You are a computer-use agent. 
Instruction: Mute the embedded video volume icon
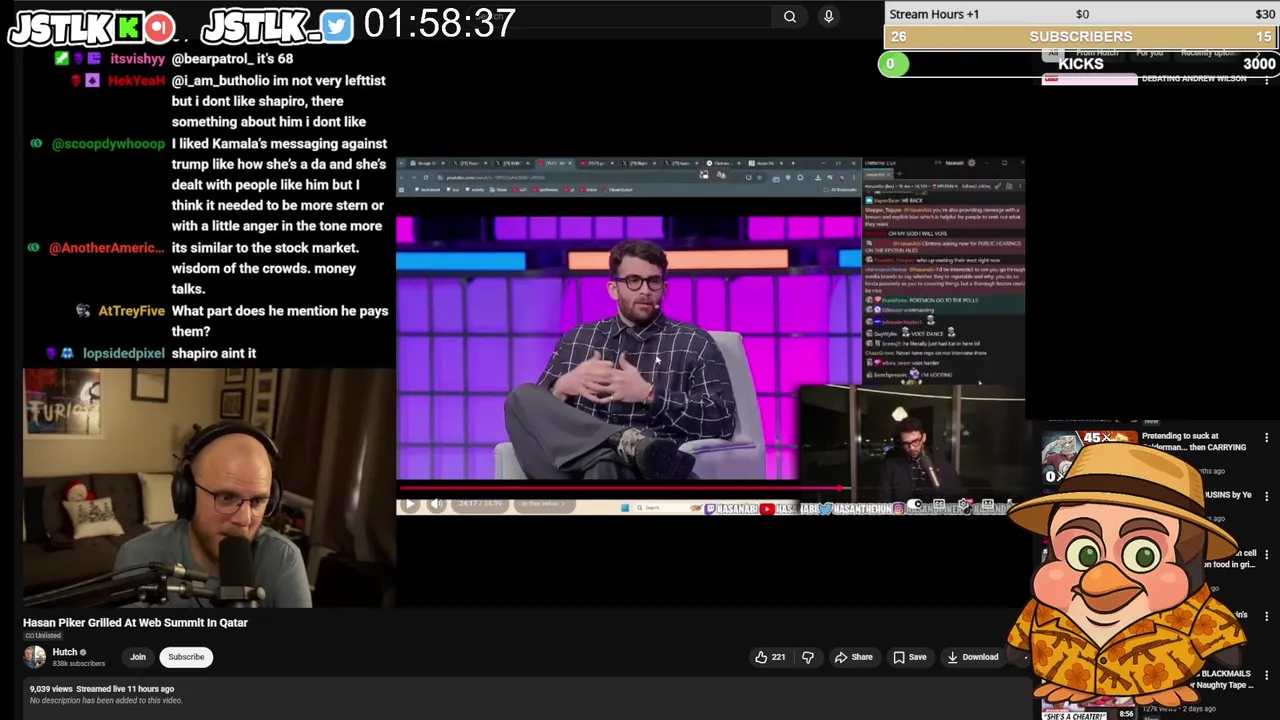click(x=436, y=505)
